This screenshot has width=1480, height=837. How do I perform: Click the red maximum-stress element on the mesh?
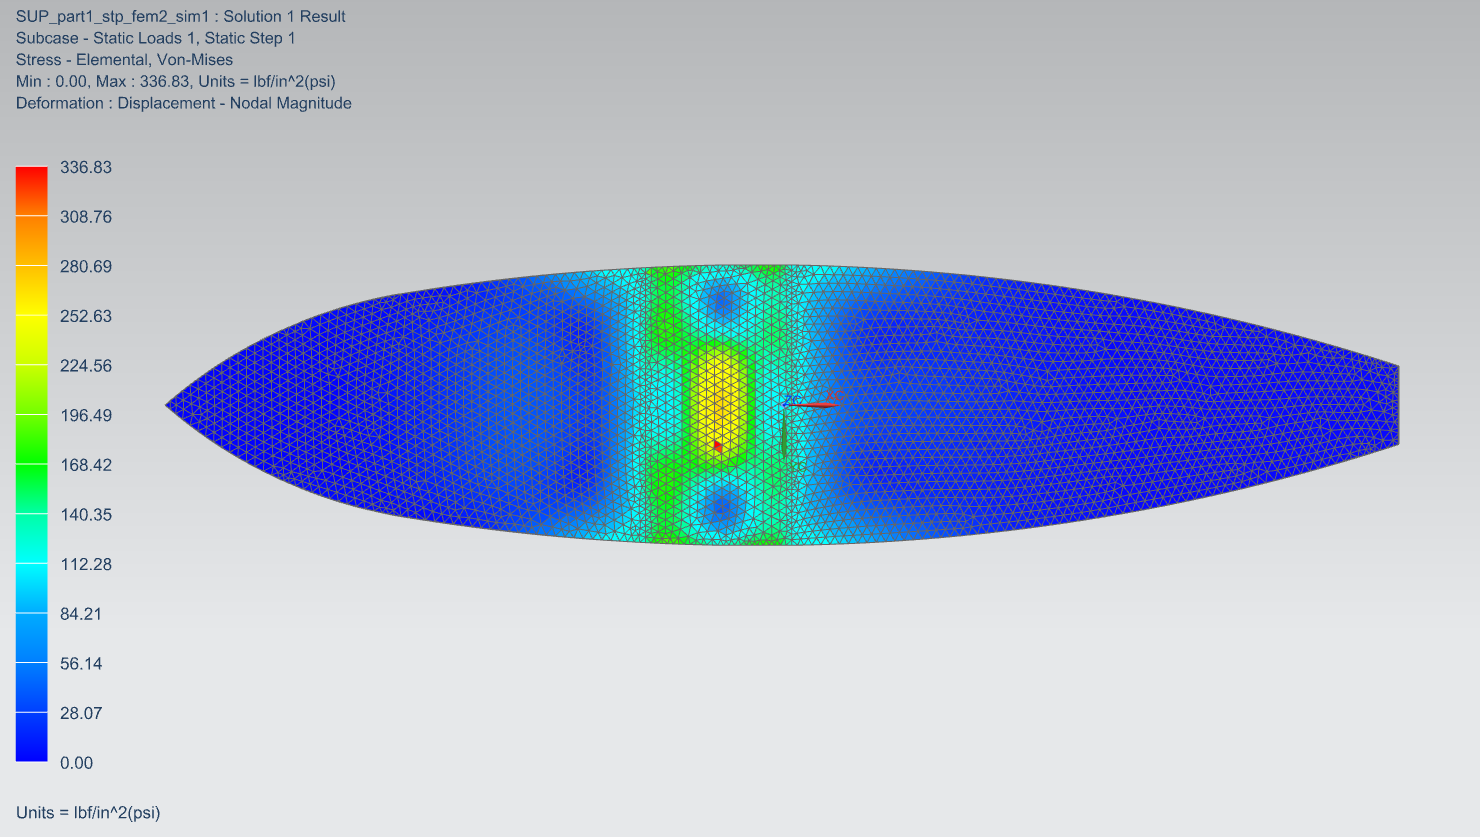point(718,446)
